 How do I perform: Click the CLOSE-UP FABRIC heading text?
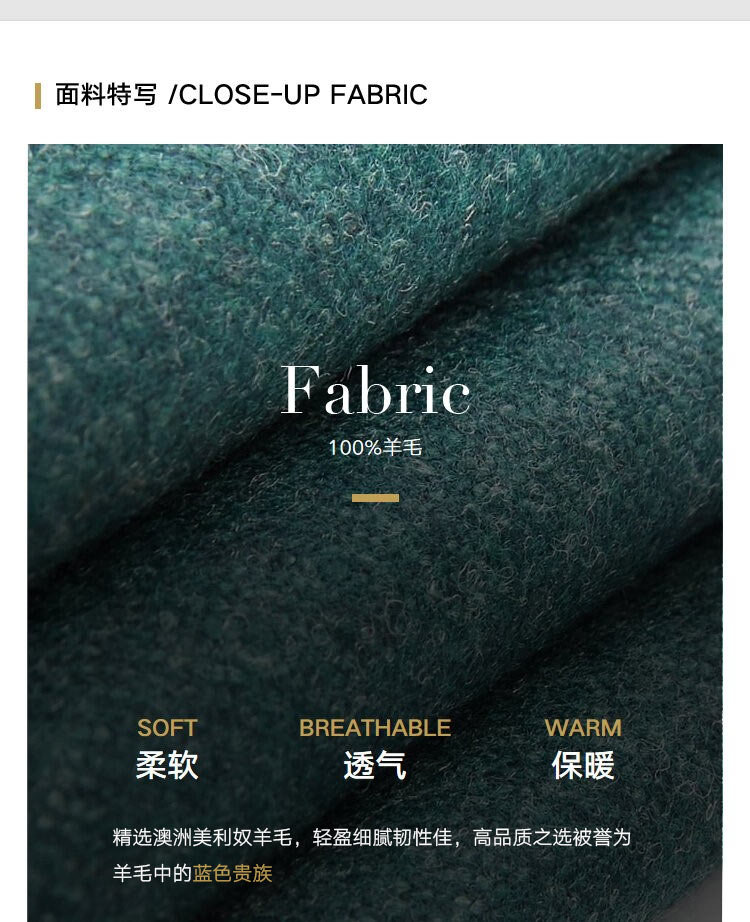(x=298, y=95)
